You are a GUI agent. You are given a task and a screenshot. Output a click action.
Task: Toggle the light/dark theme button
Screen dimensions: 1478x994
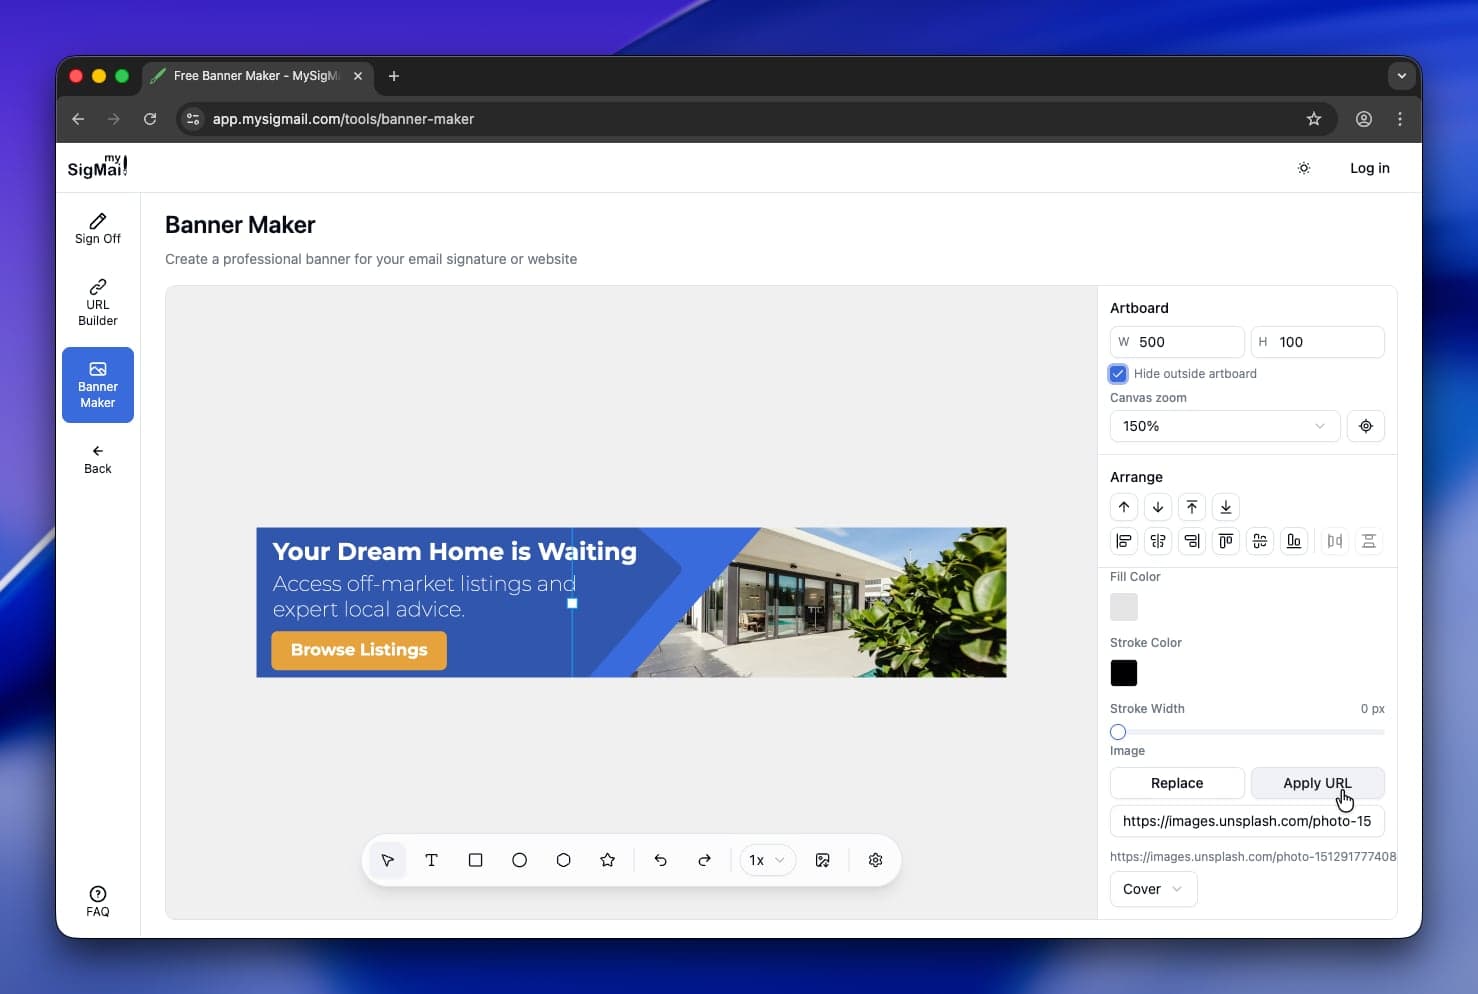point(1304,168)
